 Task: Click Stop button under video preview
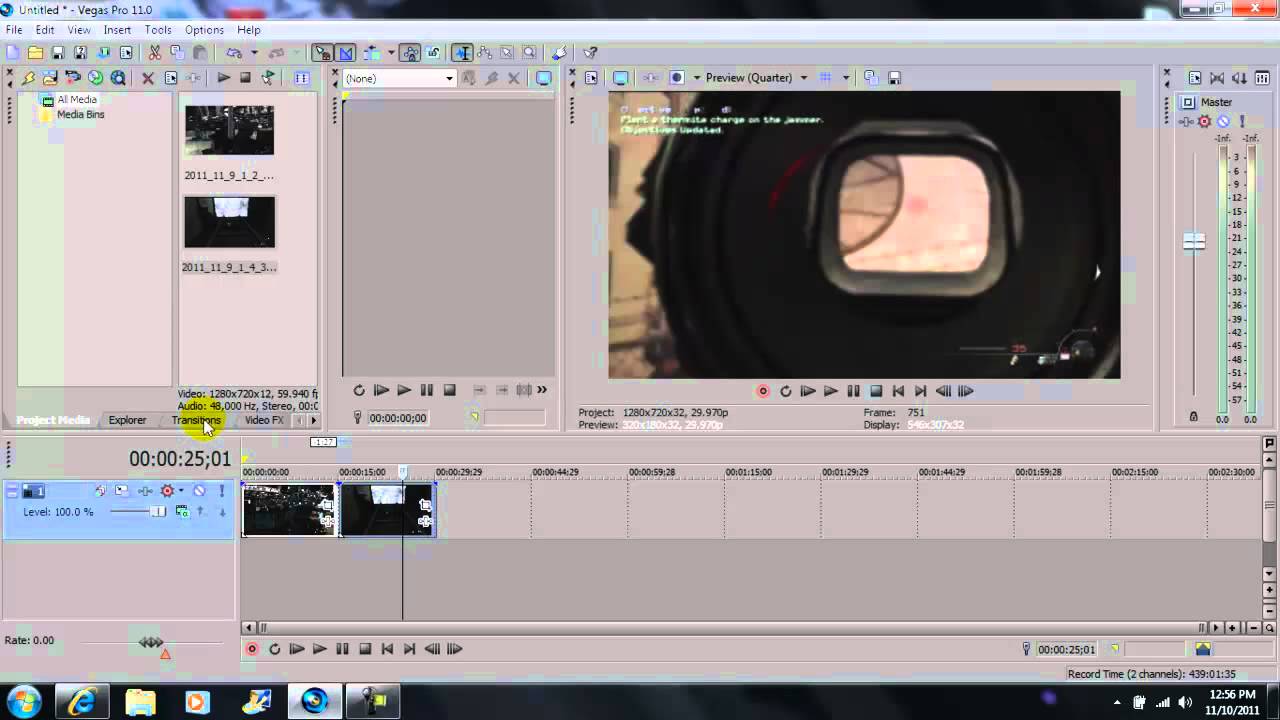(876, 391)
